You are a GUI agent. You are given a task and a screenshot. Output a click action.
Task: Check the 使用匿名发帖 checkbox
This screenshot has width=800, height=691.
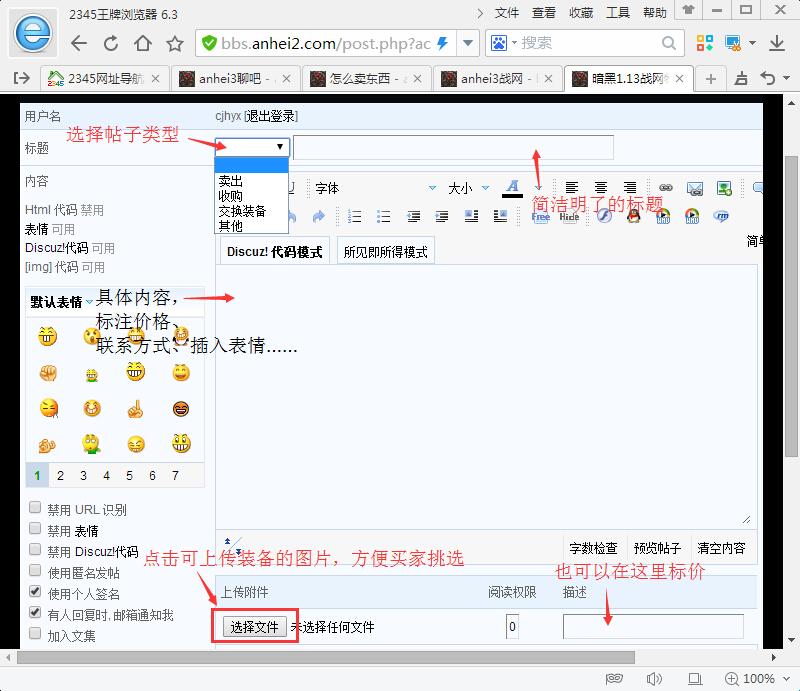36,571
